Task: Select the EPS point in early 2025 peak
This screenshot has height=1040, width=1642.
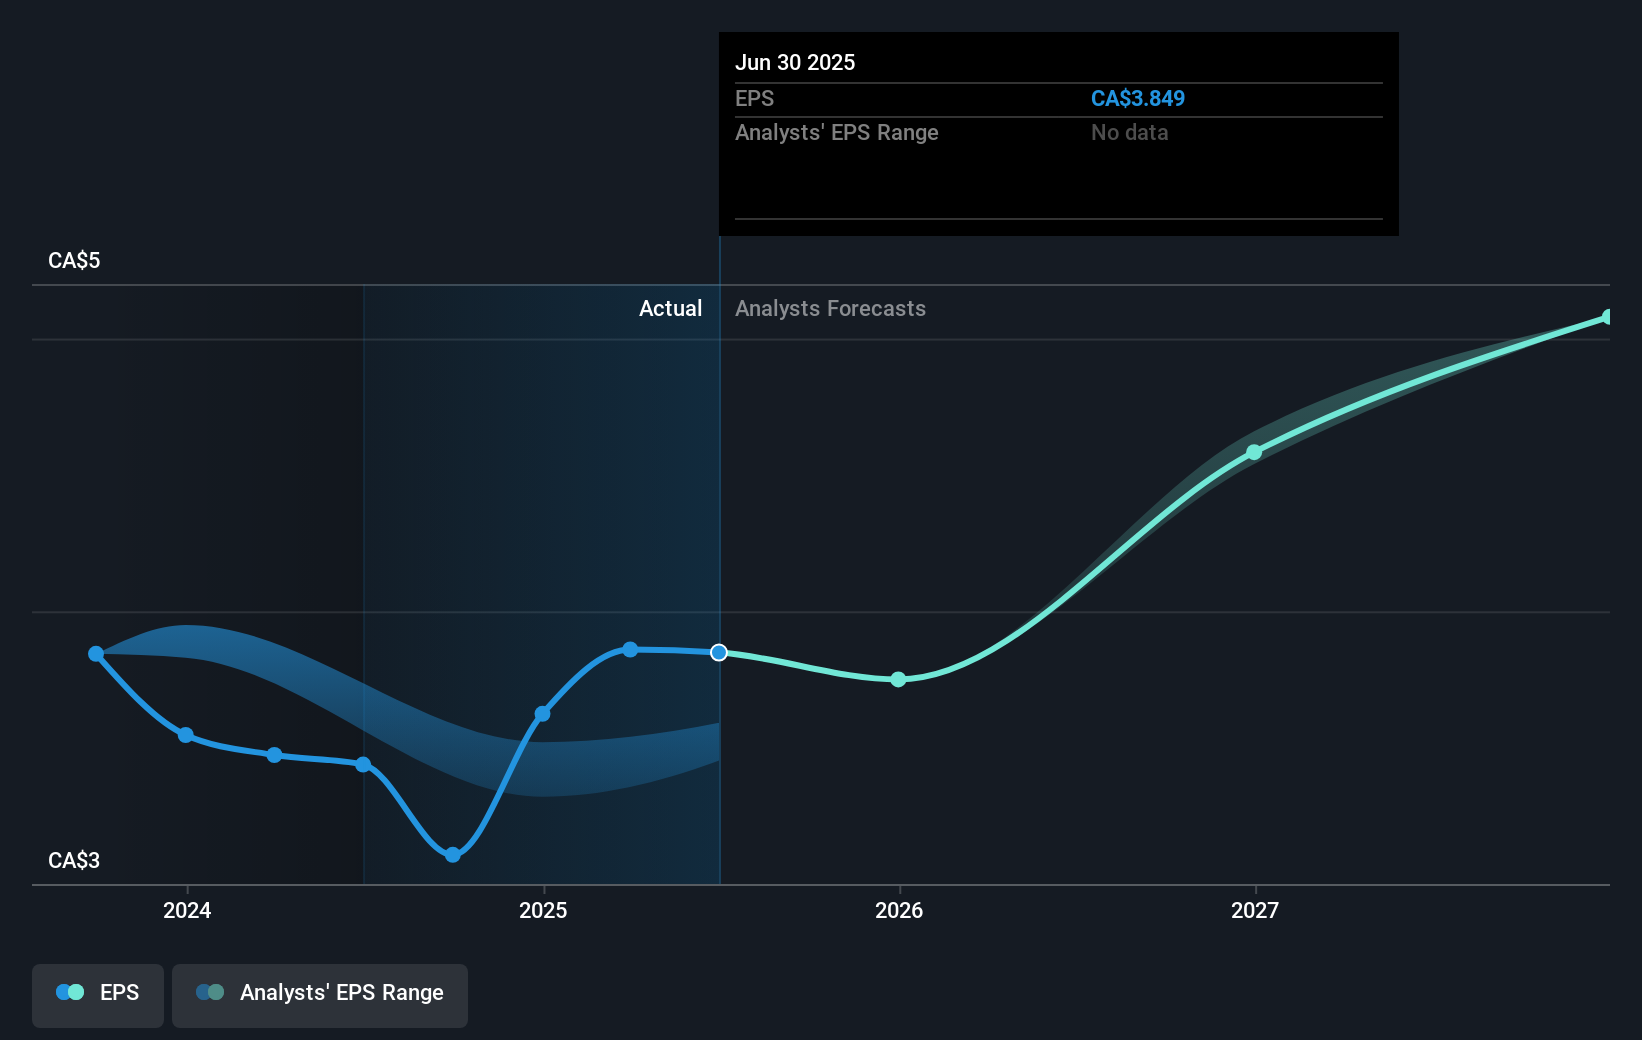Action: click(x=630, y=650)
